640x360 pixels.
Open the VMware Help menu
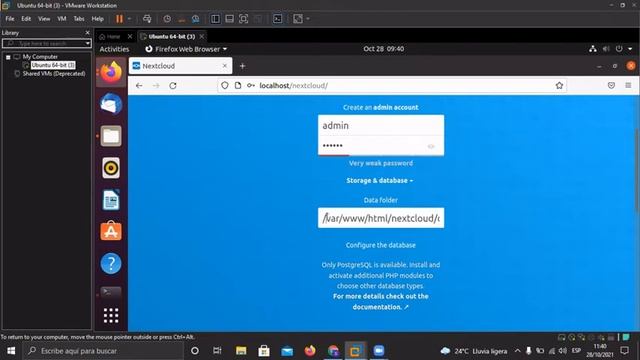pyautogui.click(x=97, y=19)
